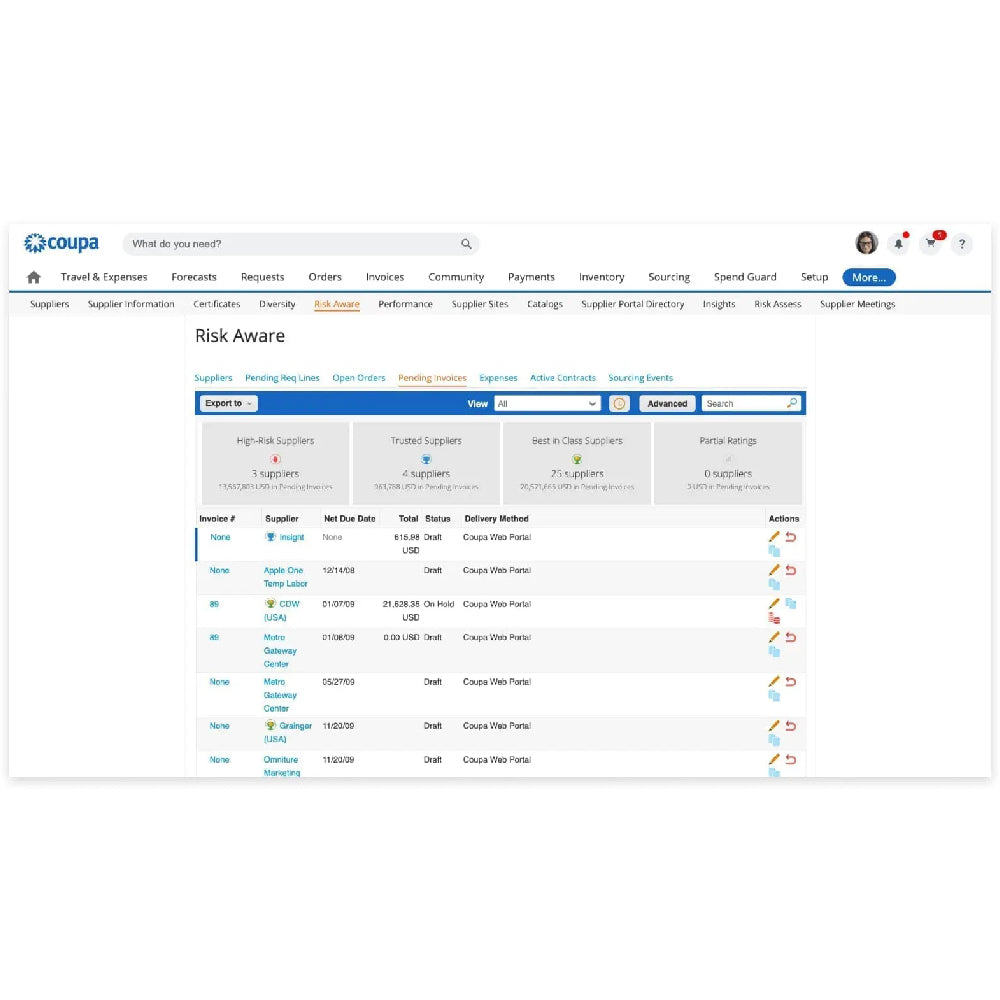Open the Travel & Expenses menu
The height and width of the screenshot is (1000, 1000).
[x=104, y=277]
